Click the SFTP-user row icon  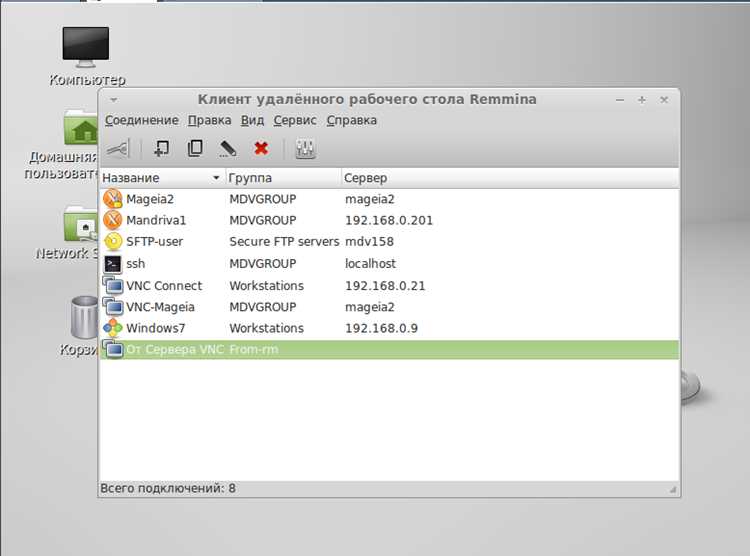[x=113, y=242]
